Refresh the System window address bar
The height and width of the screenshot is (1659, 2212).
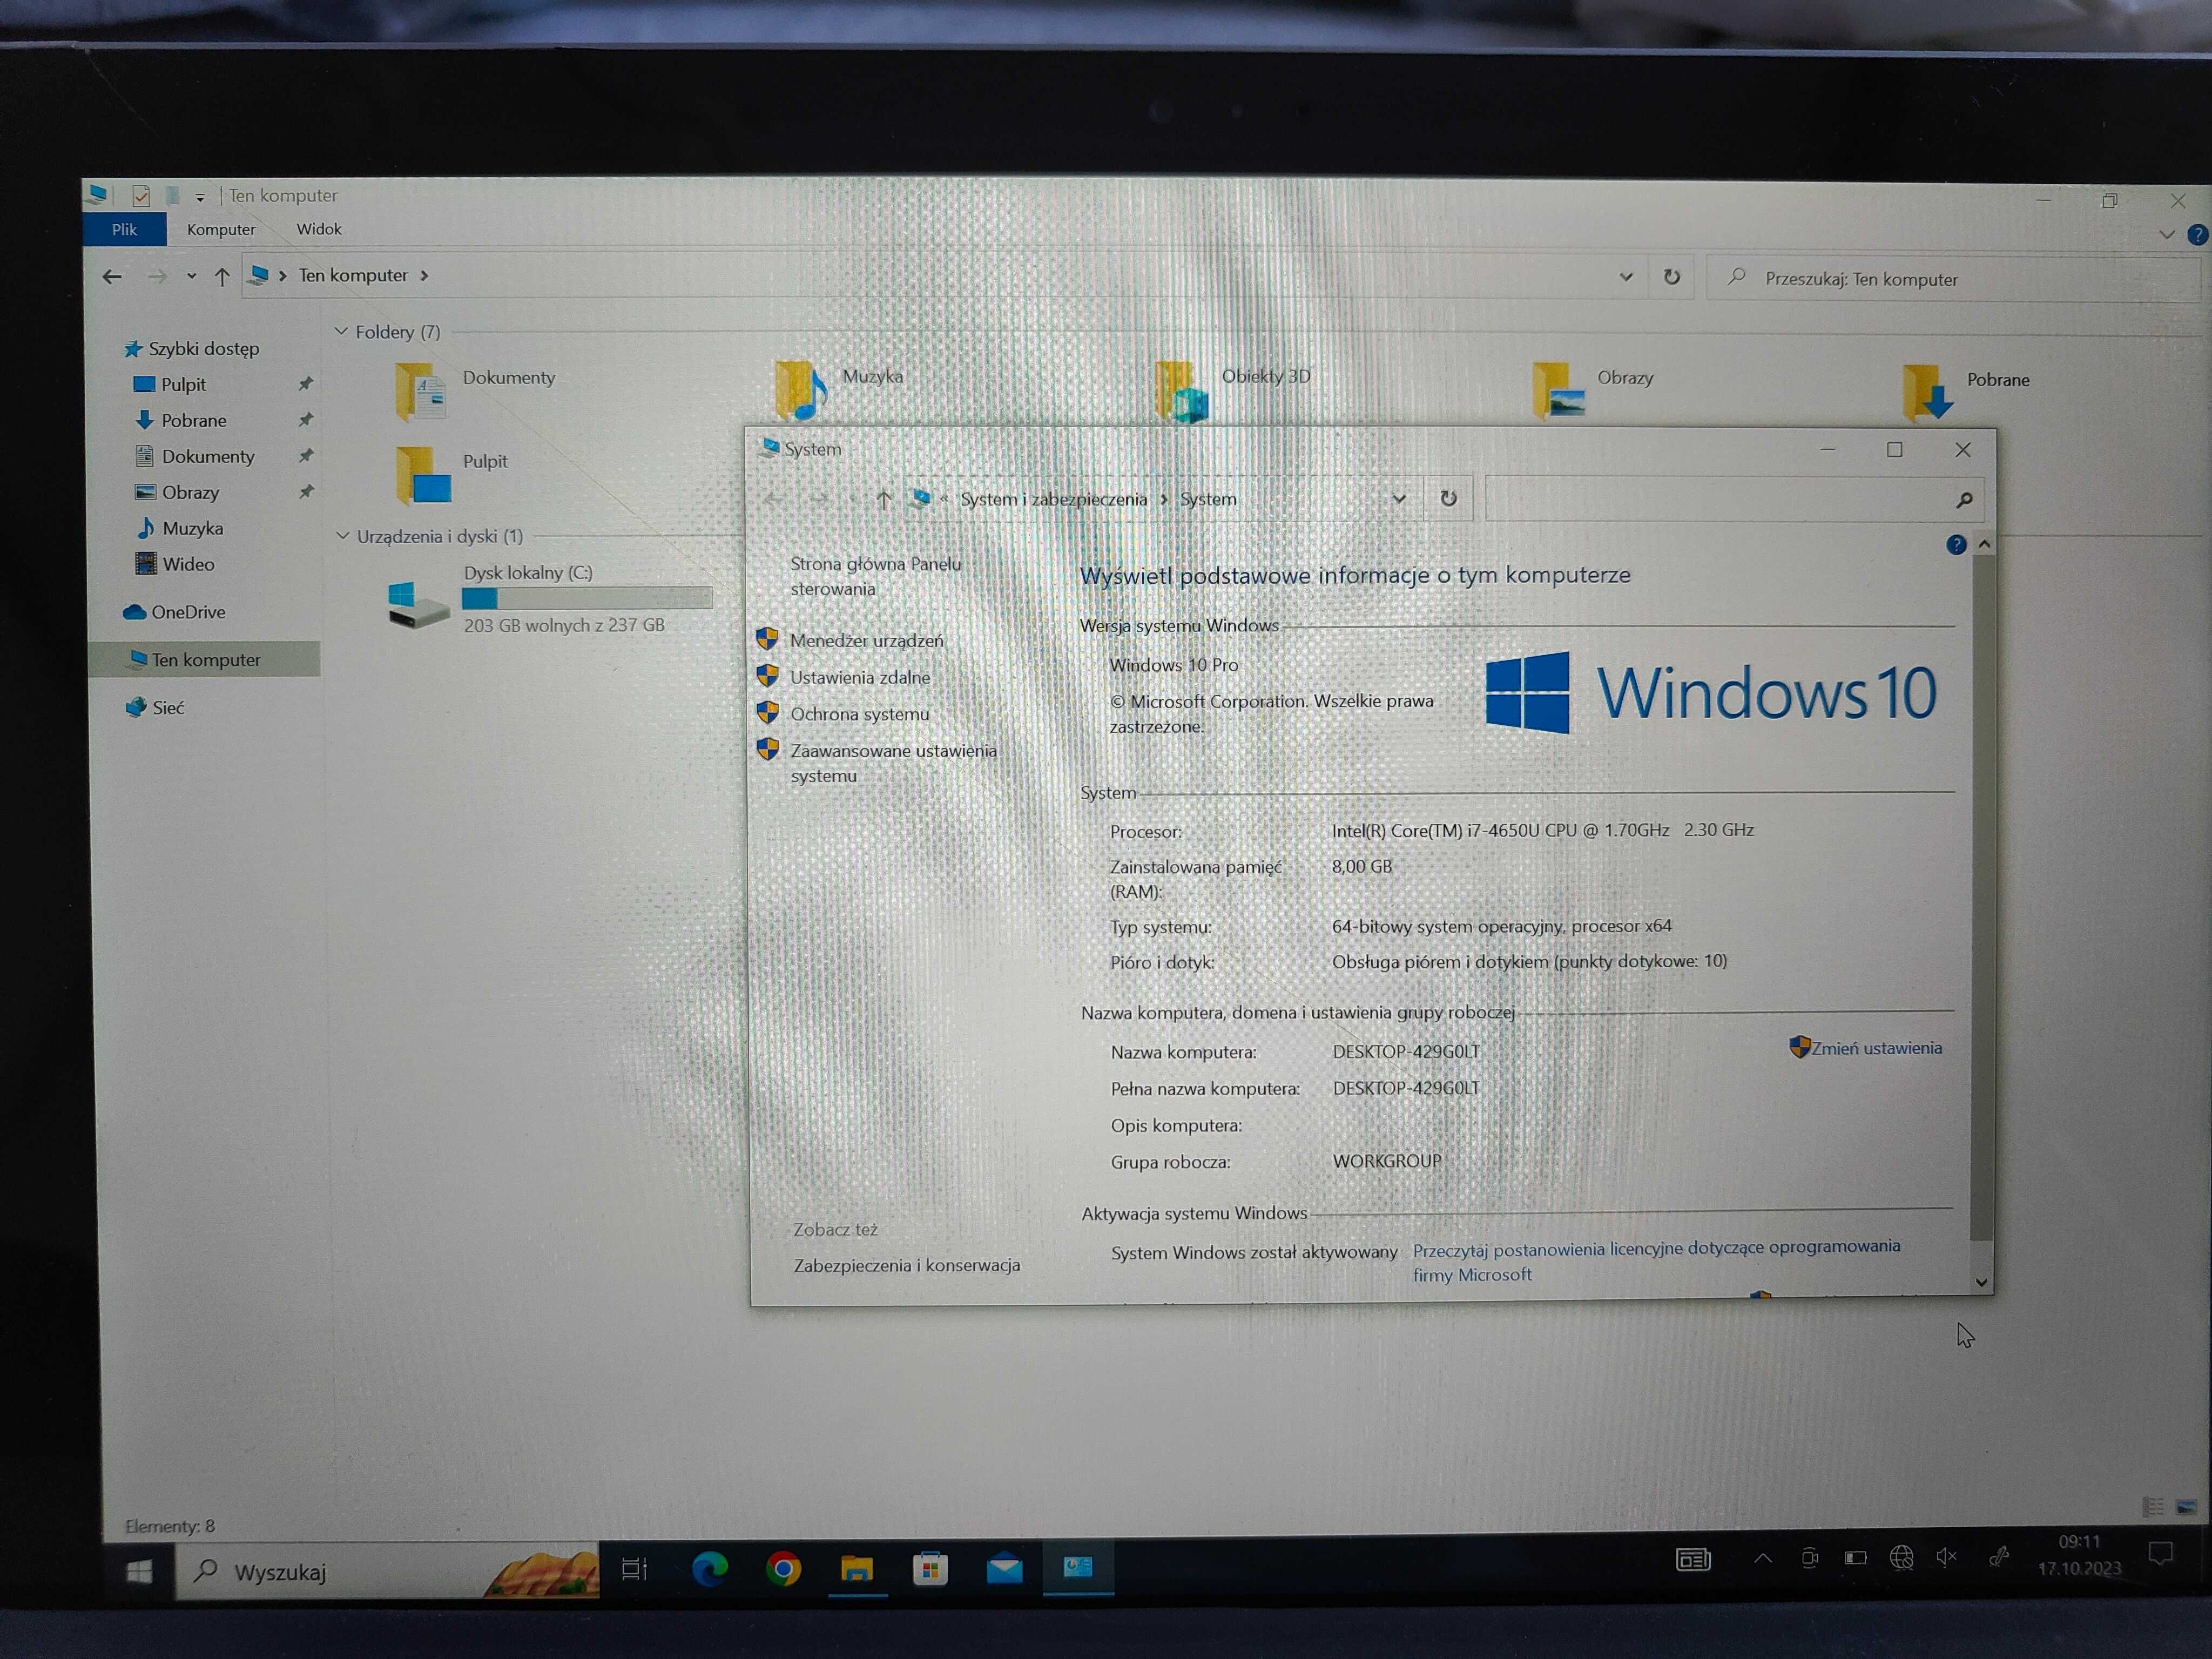tap(1448, 498)
